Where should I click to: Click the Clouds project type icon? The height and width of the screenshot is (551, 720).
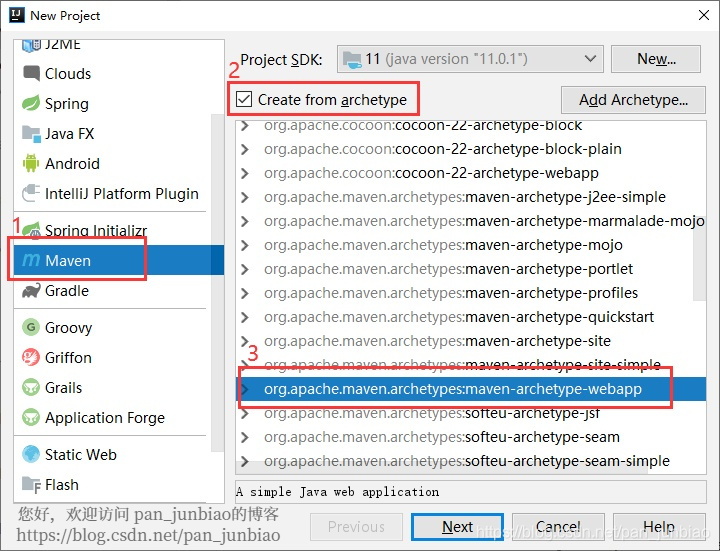pyautogui.click(x=31, y=73)
